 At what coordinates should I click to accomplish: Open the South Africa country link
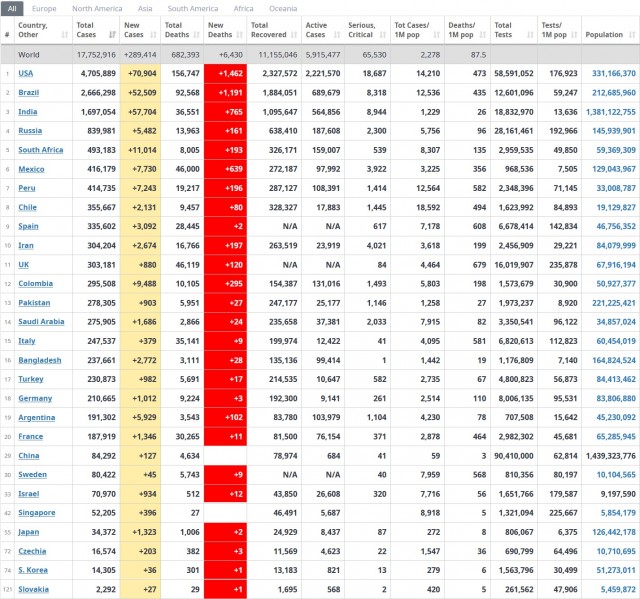click(x=41, y=150)
